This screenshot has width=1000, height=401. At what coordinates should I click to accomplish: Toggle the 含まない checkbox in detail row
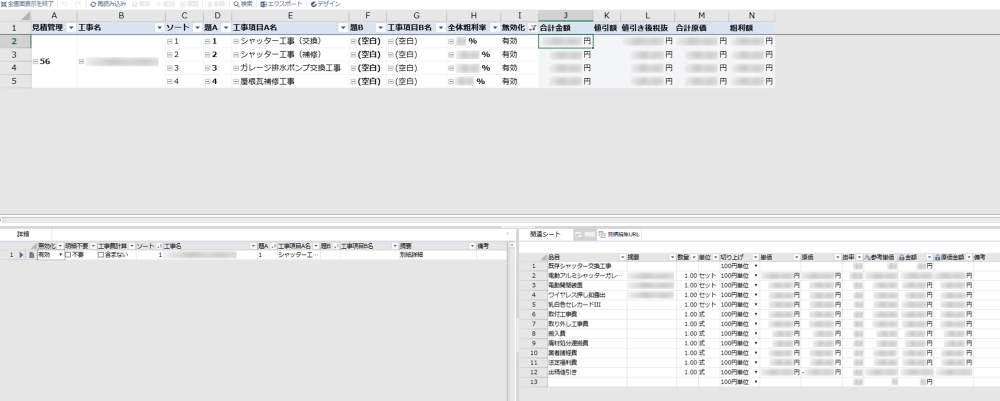pyautogui.click(x=101, y=254)
